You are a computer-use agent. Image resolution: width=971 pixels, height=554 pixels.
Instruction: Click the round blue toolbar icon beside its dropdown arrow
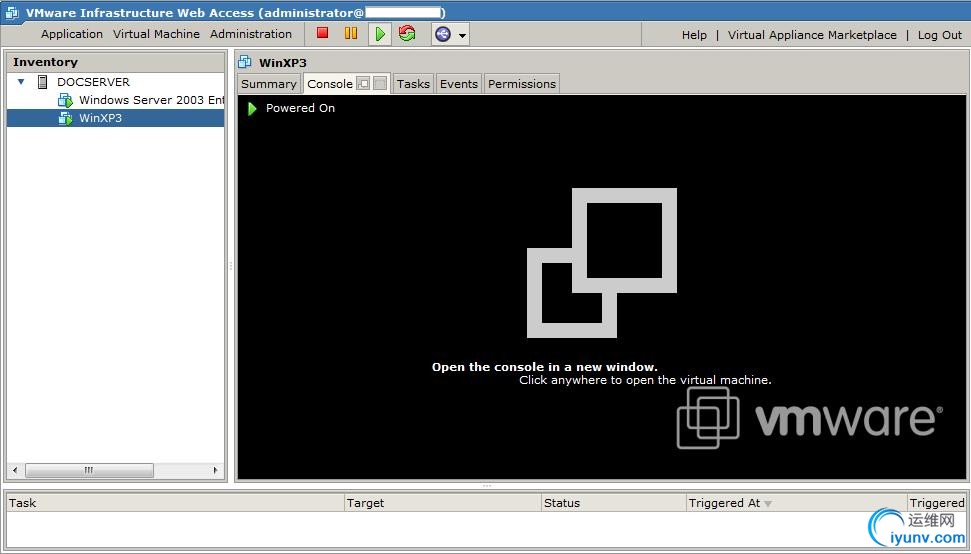click(443, 34)
